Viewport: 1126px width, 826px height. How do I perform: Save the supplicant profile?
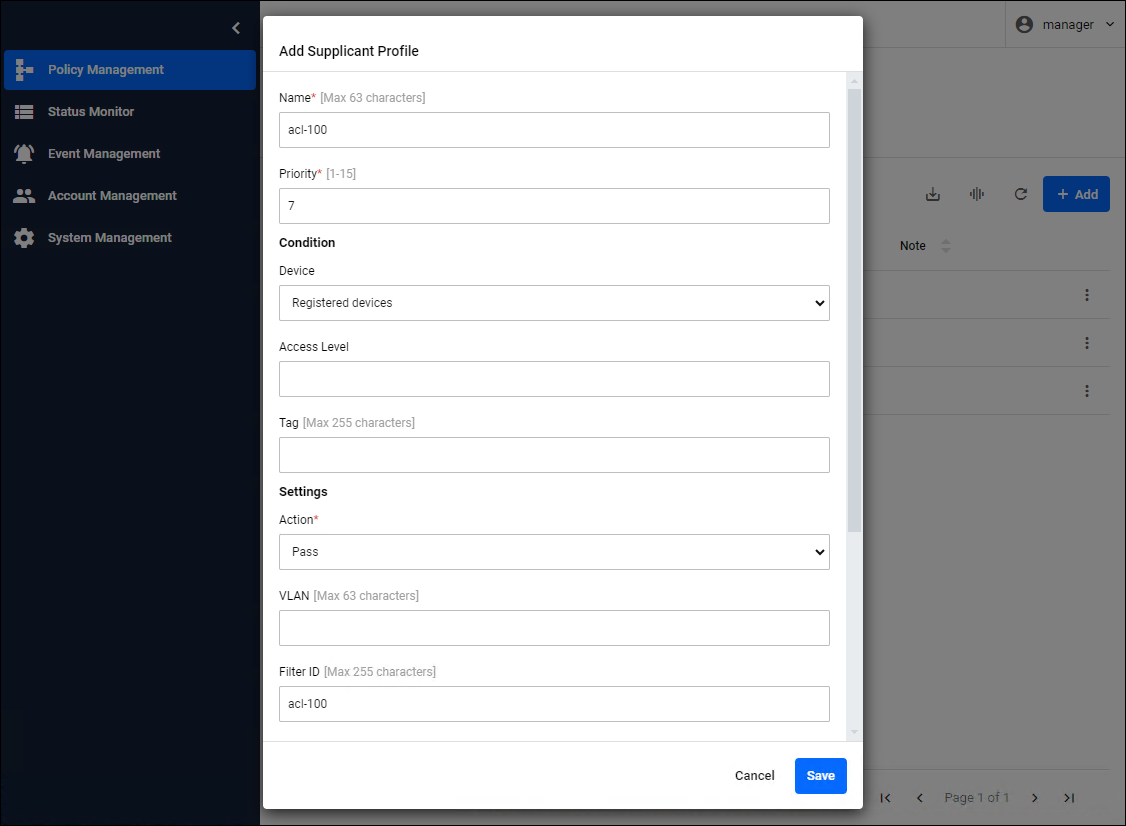[820, 776]
